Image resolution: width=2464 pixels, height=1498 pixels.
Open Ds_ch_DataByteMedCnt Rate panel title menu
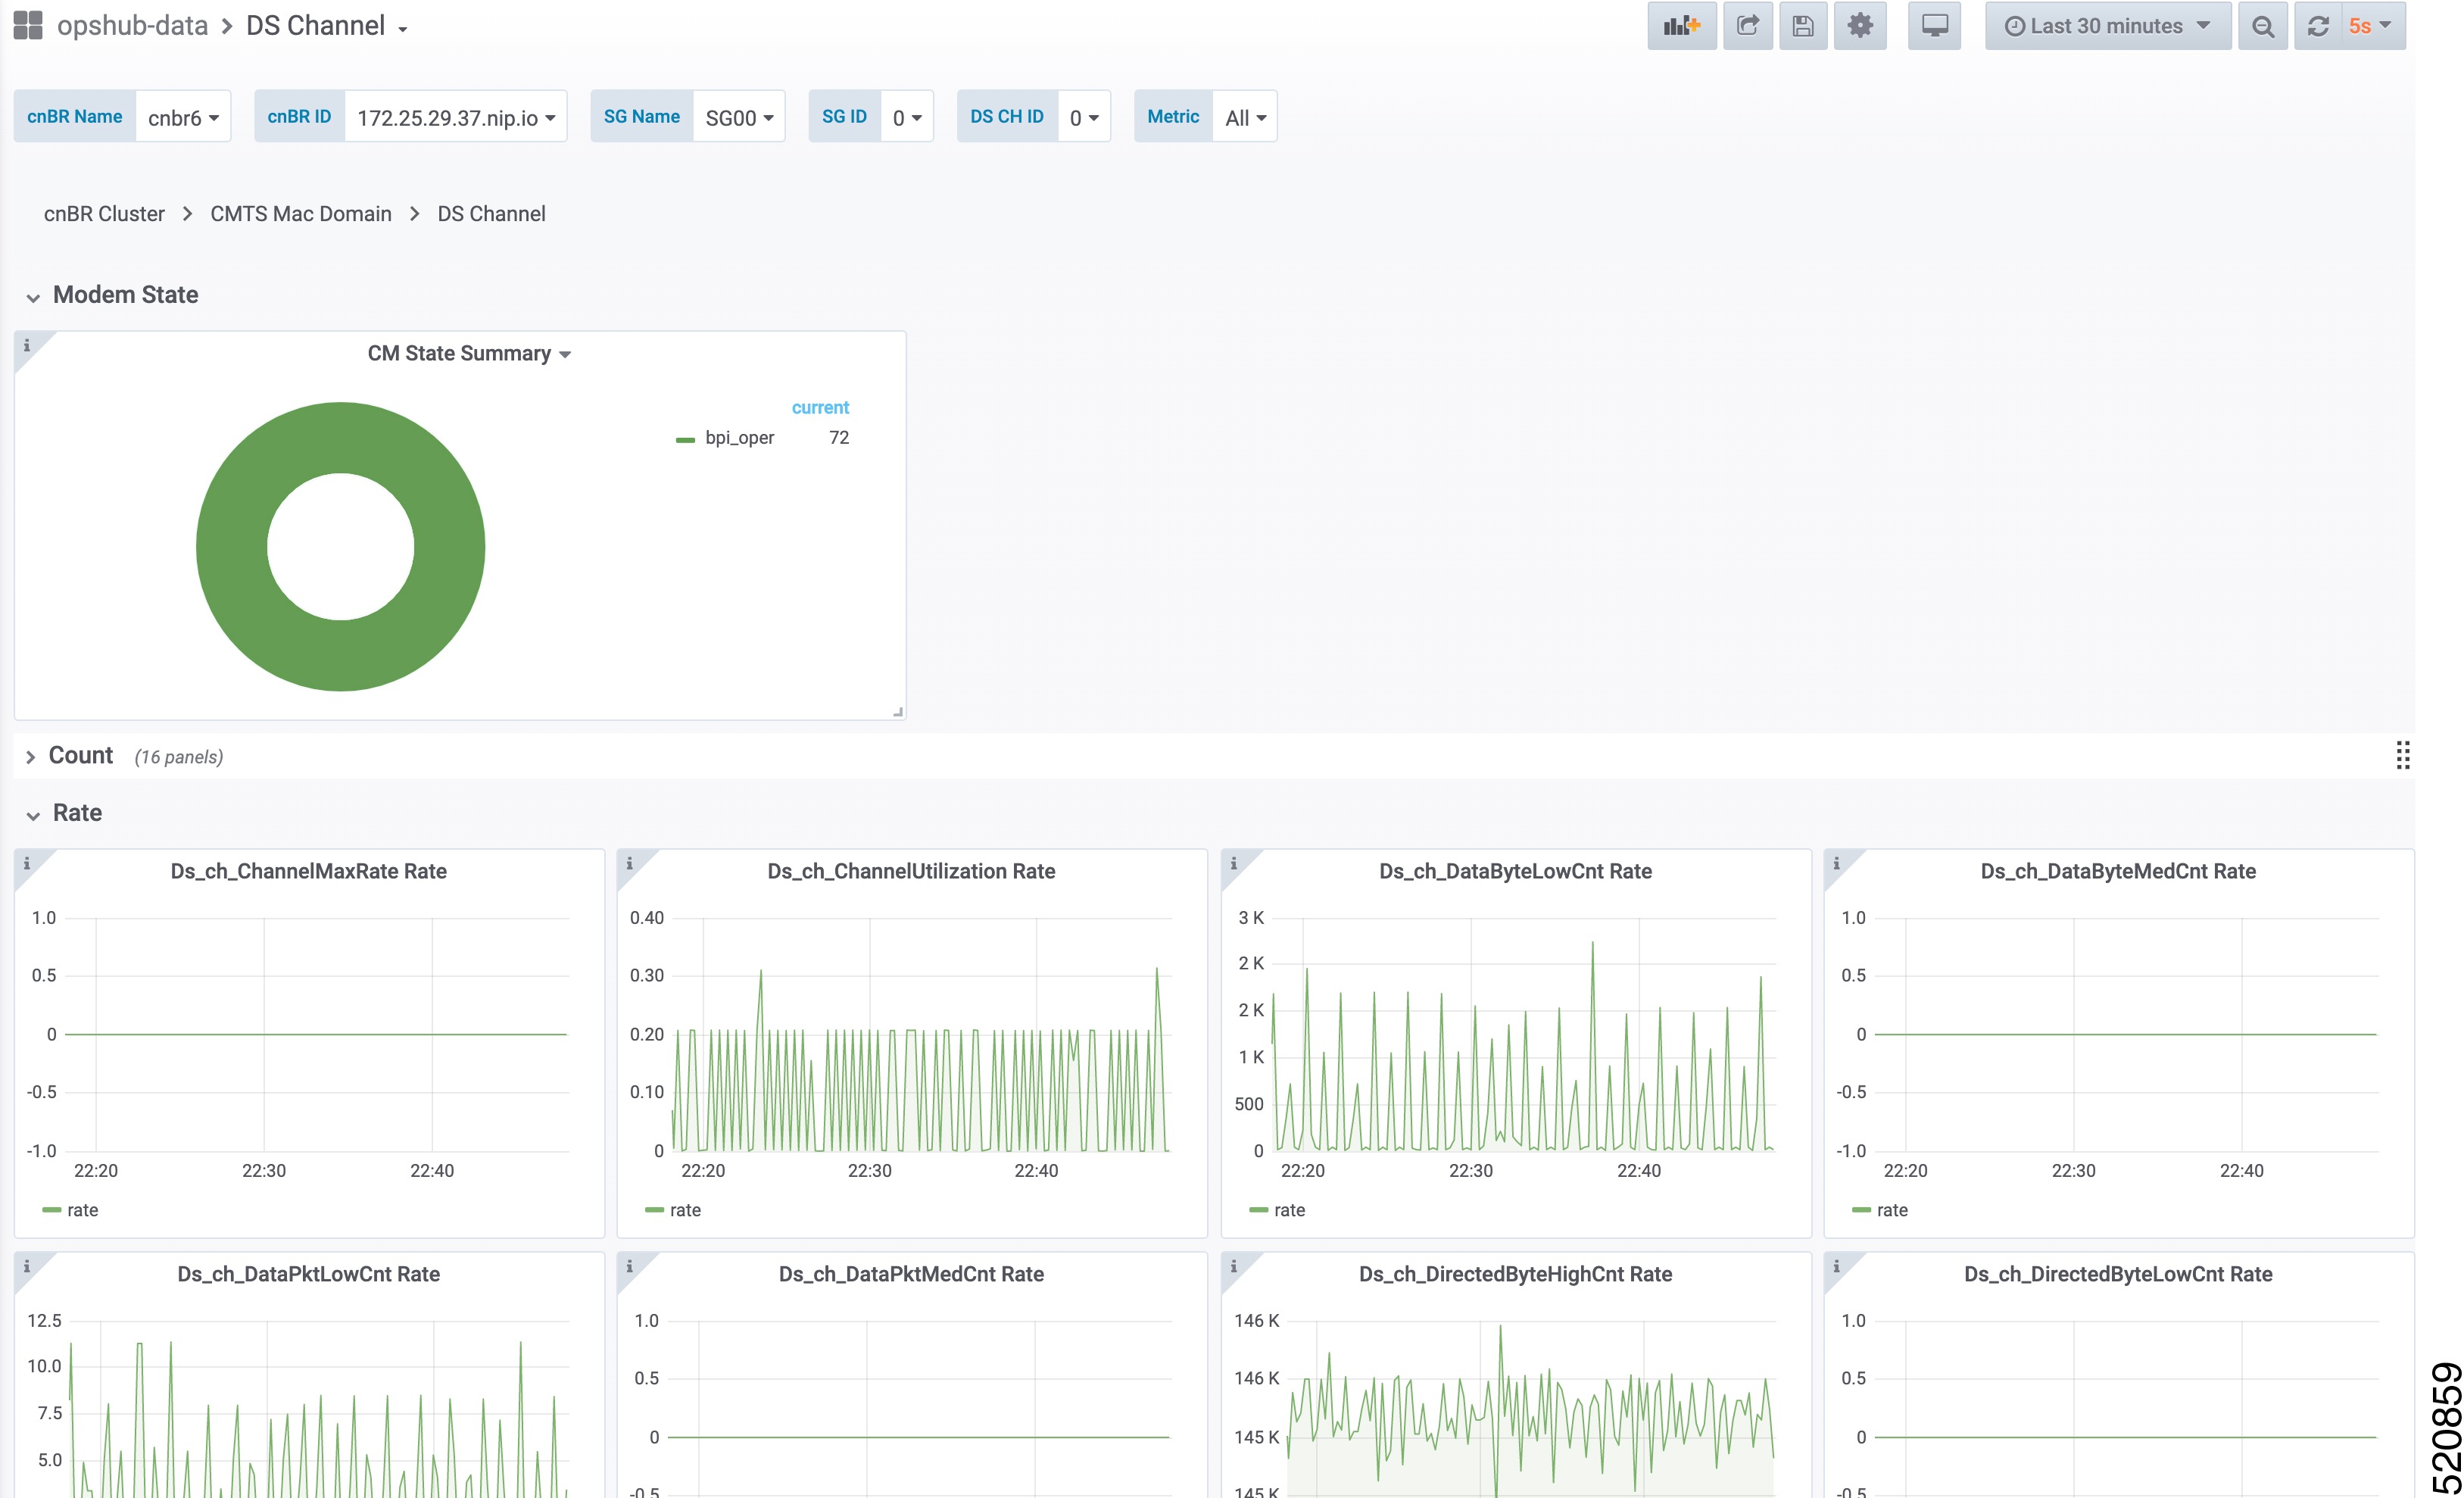pyautogui.click(x=2118, y=871)
